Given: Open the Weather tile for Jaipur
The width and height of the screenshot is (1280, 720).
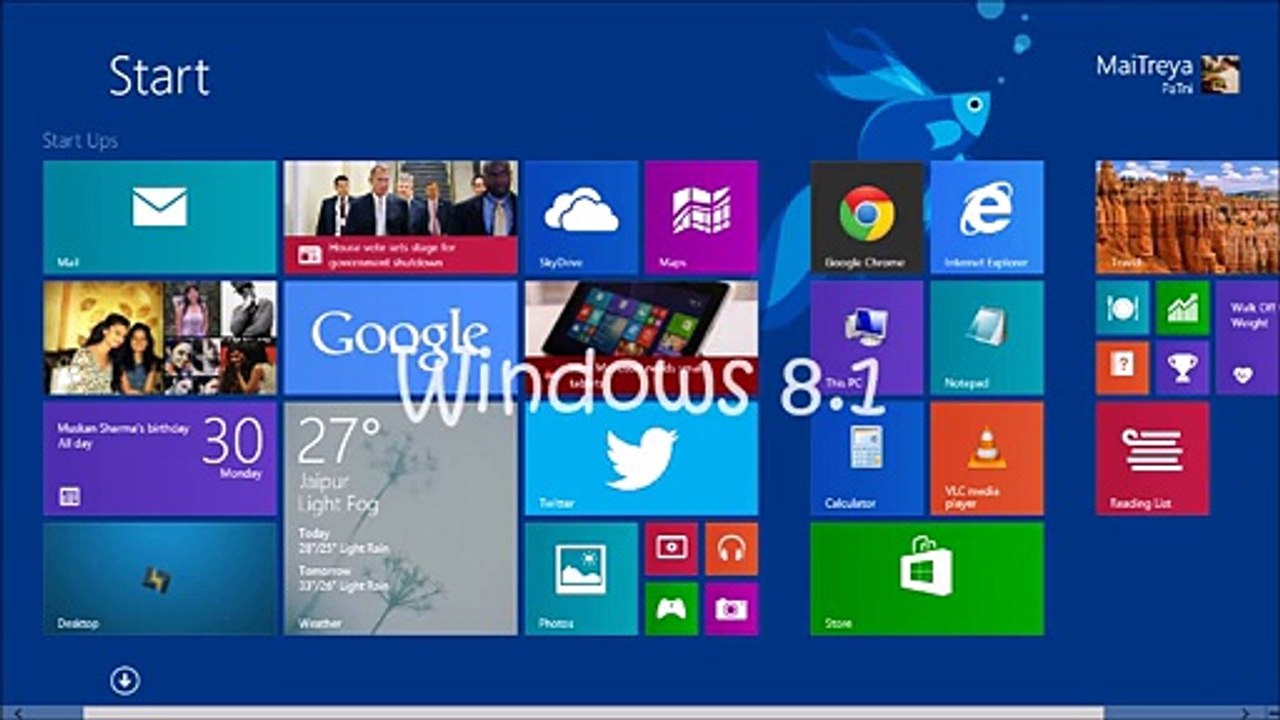Looking at the screenshot, I should [x=401, y=518].
